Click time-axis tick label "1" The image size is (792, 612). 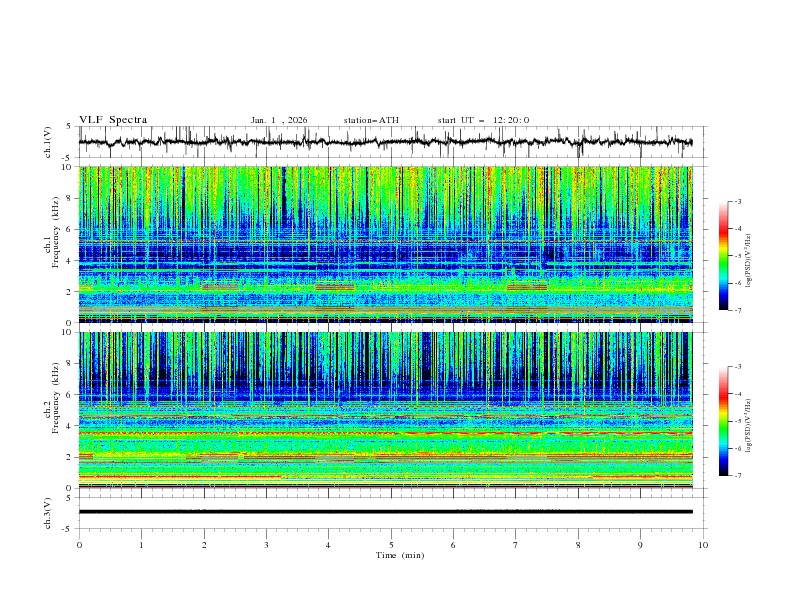141,545
